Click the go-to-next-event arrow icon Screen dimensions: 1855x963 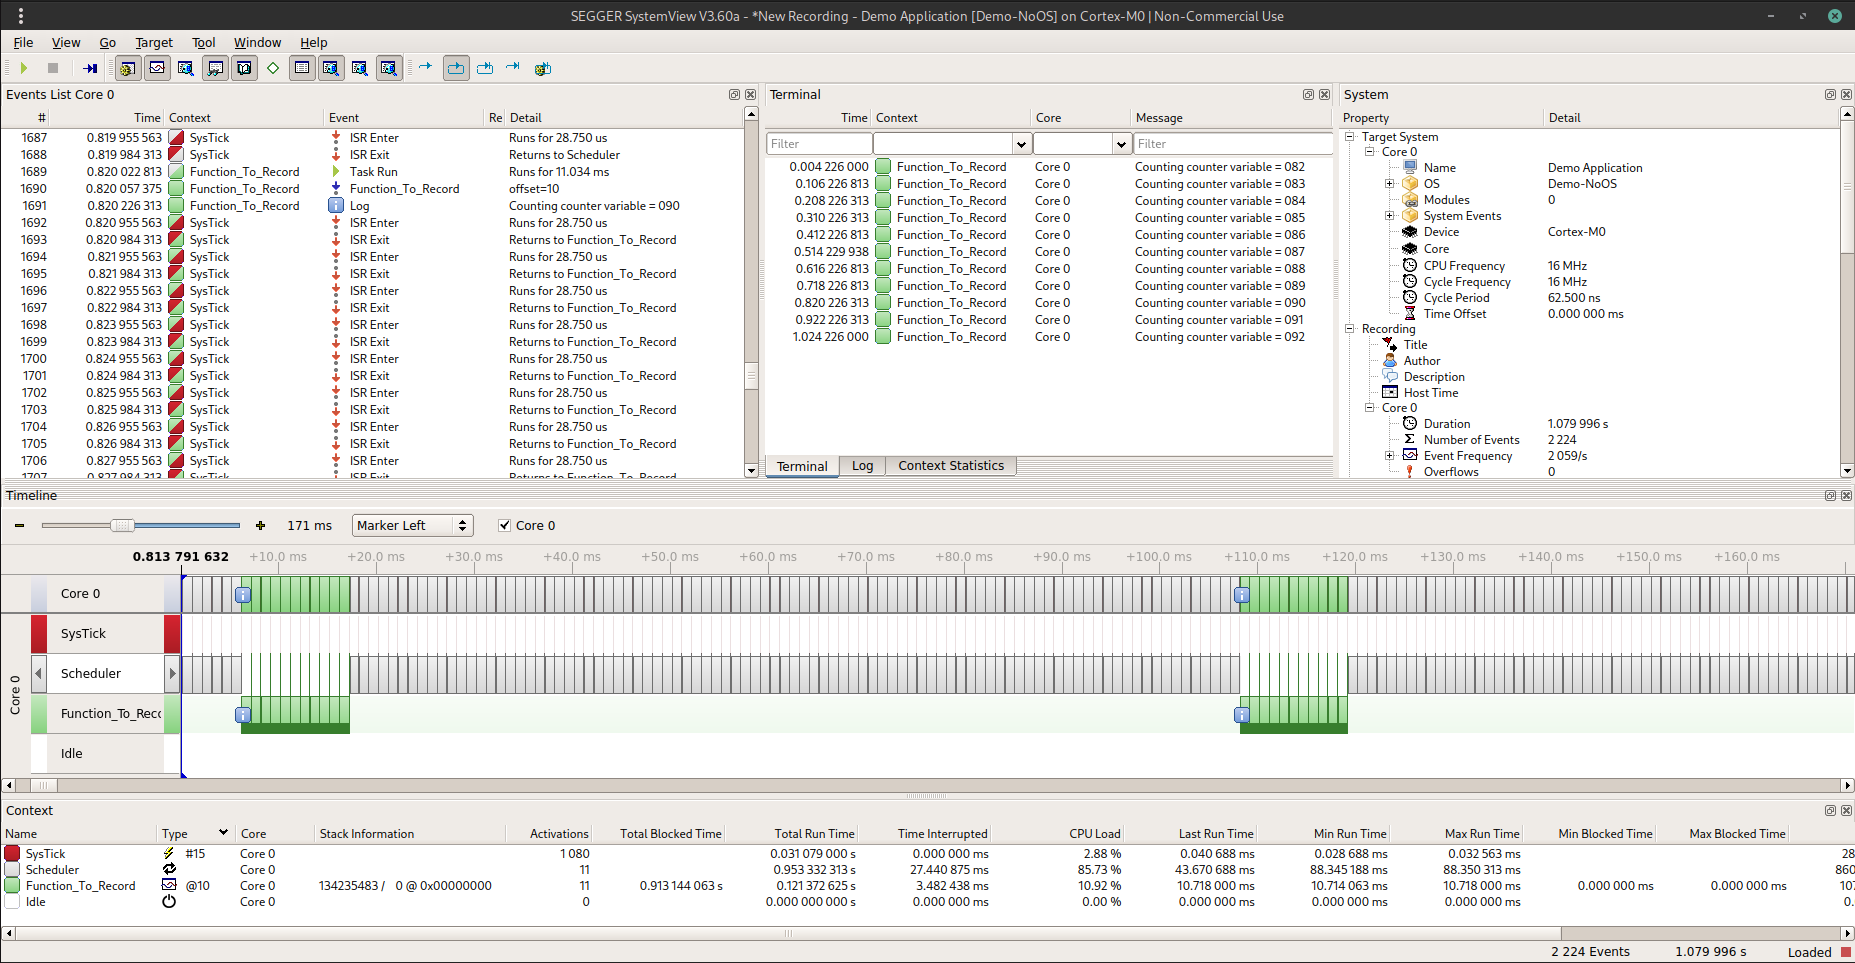click(x=426, y=68)
